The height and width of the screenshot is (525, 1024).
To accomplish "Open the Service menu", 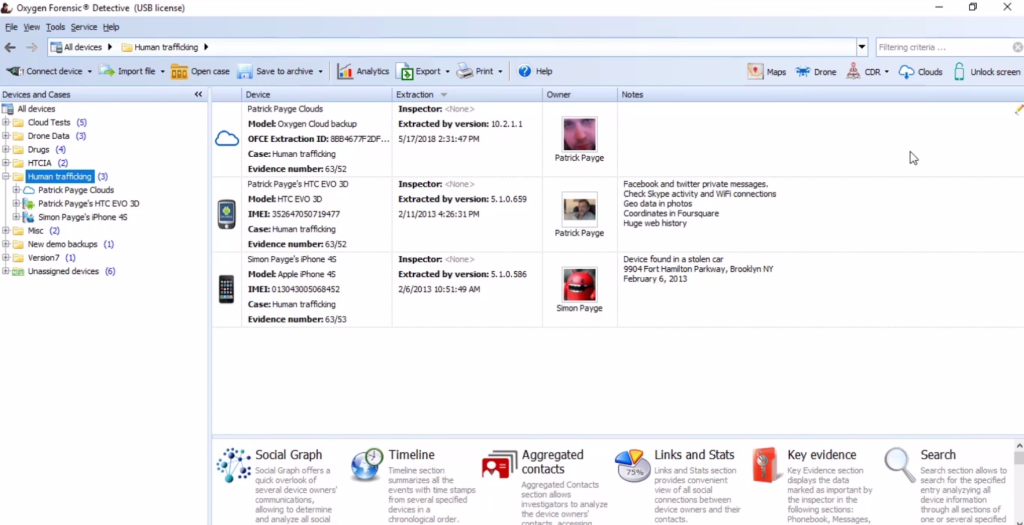I will [x=83, y=27].
